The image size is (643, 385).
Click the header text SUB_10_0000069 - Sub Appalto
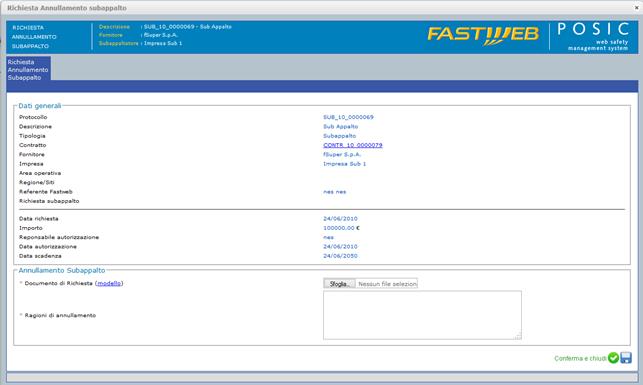tap(187, 27)
